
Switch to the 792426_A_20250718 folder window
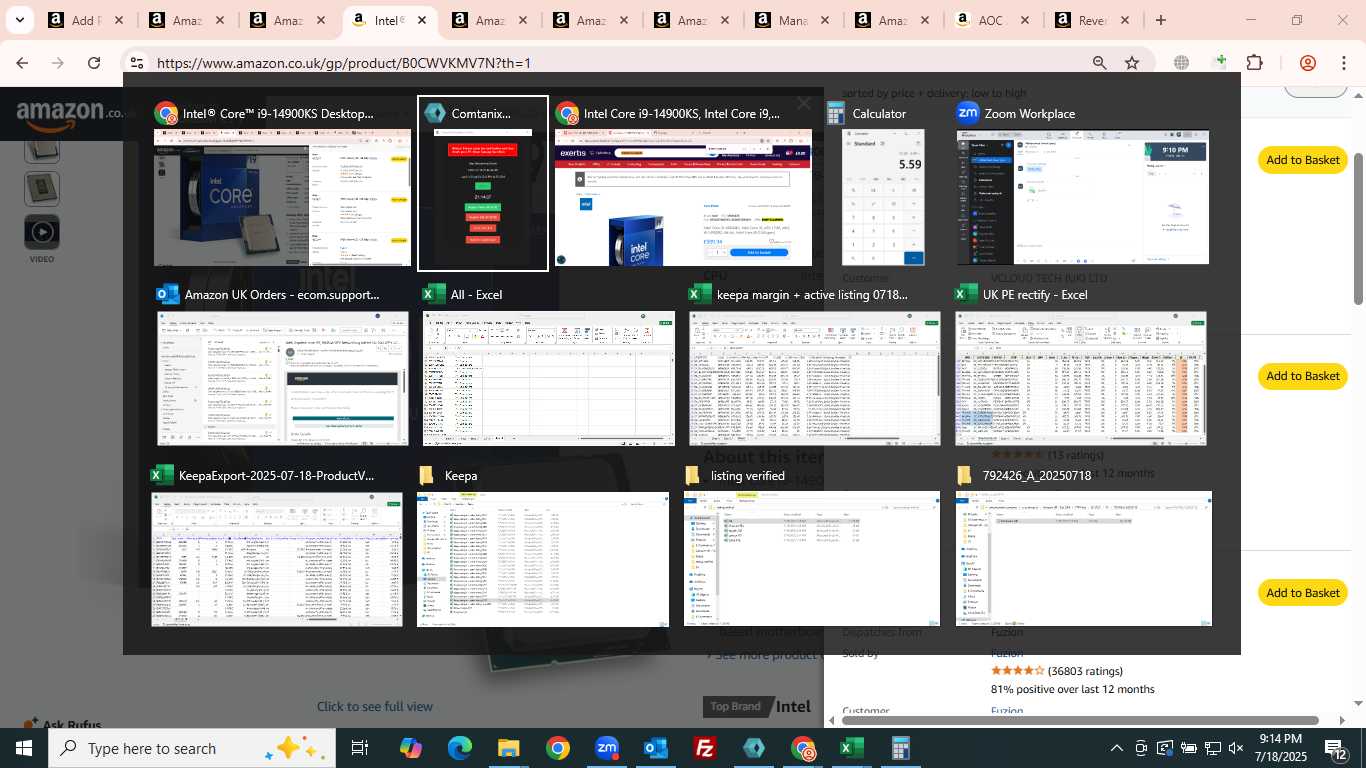[x=1084, y=546]
